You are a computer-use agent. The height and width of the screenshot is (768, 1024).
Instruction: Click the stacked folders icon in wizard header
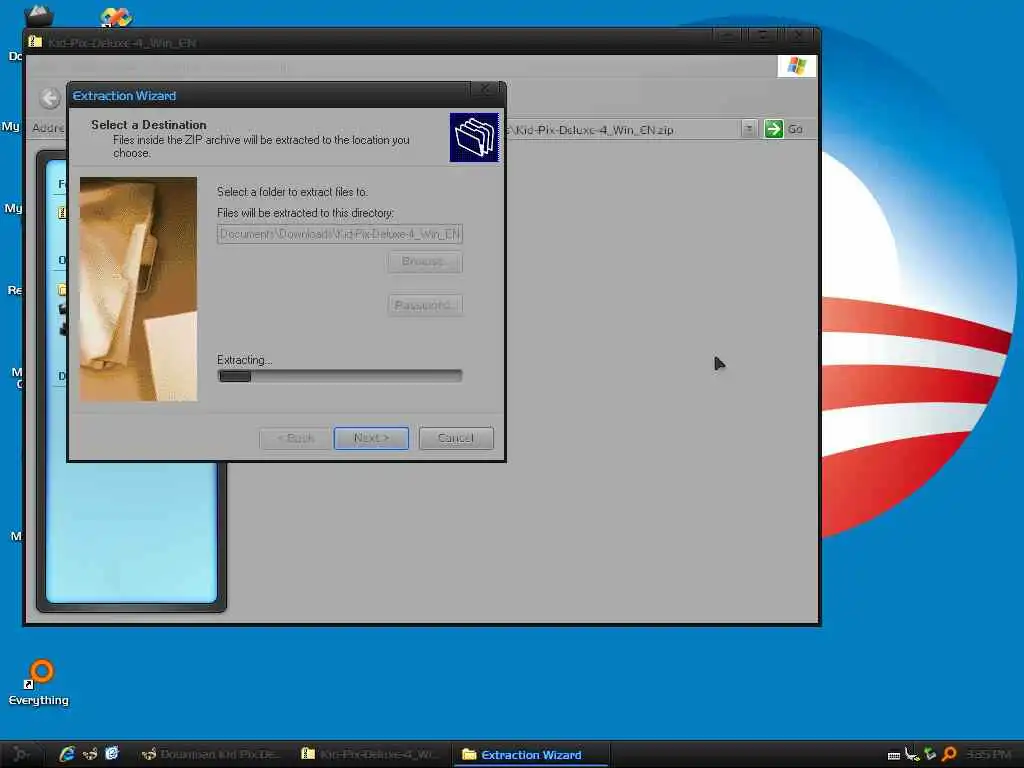[x=474, y=137]
